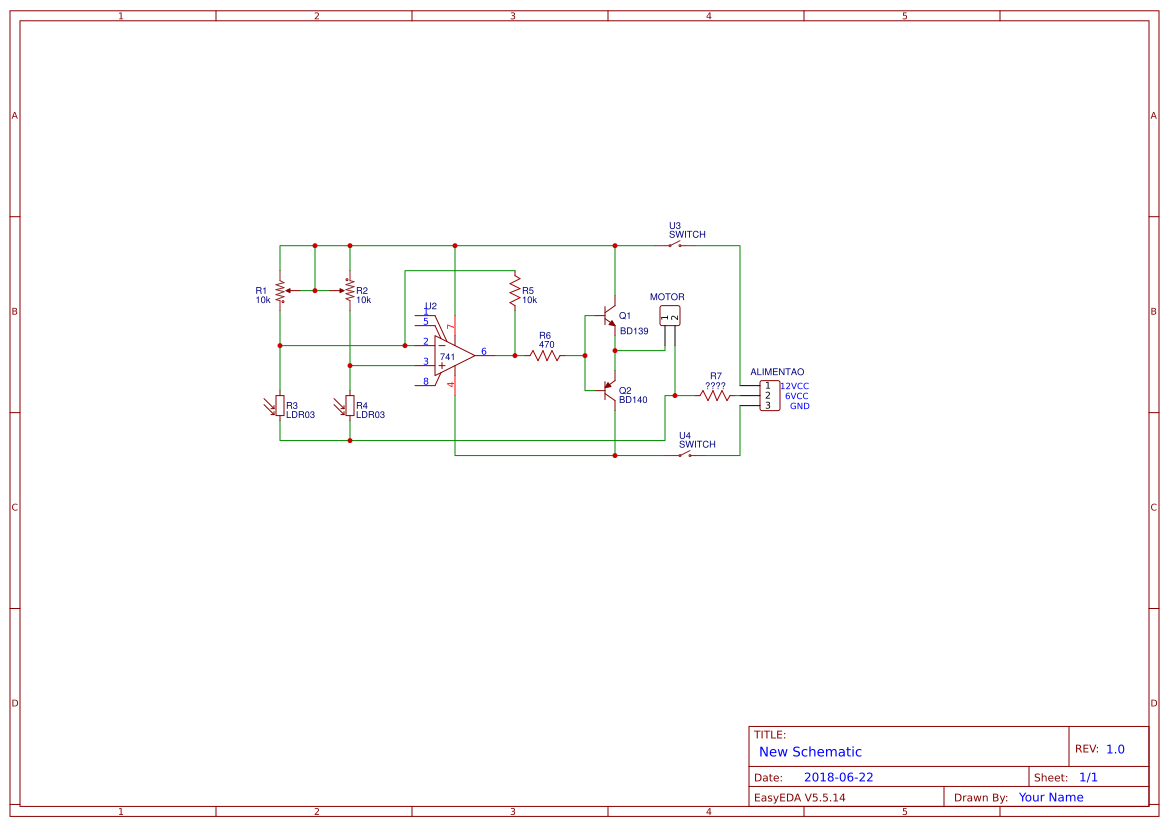1169x827 pixels.
Task: Select the 741 op-amp triangle symbol
Action: point(454,356)
